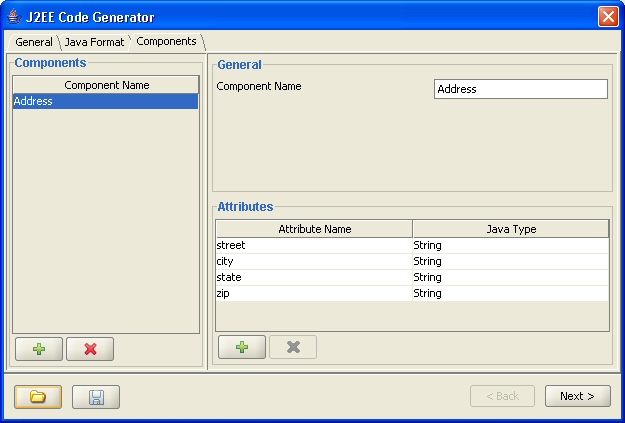This screenshot has width=625, height=423.
Task: Open project using the folder icon button
Action: pos(38,397)
